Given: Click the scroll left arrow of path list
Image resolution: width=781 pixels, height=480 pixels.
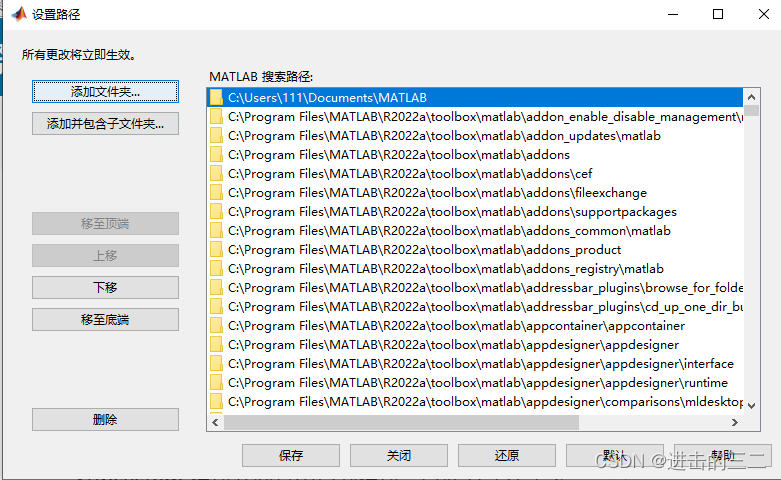Looking at the screenshot, I should 215,422.
